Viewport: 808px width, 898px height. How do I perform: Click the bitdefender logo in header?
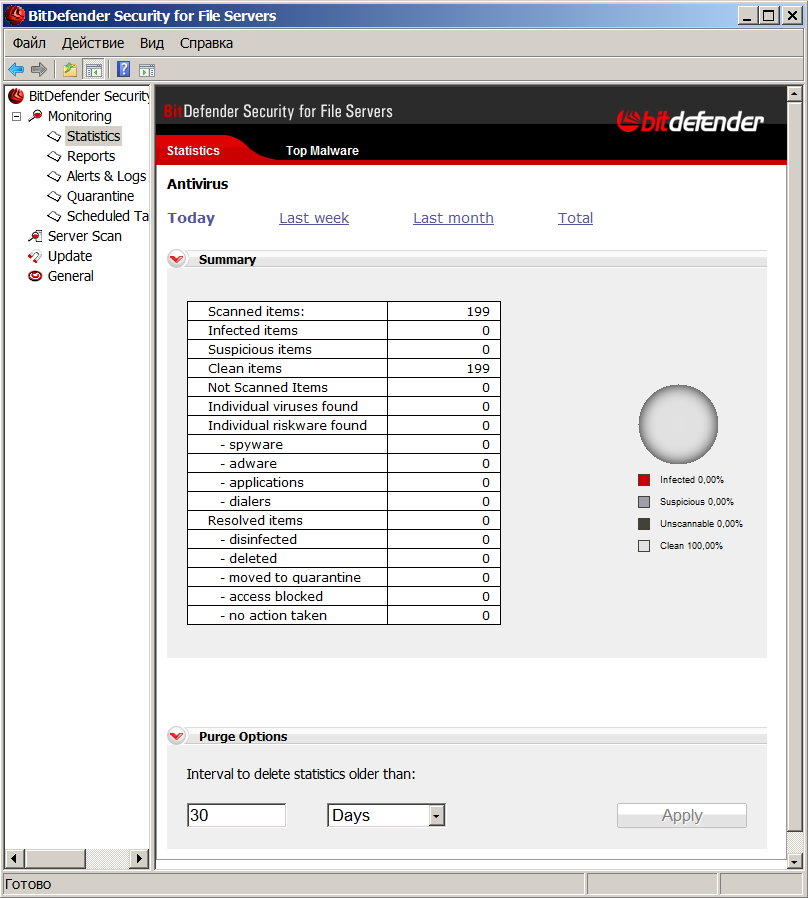point(690,121)
